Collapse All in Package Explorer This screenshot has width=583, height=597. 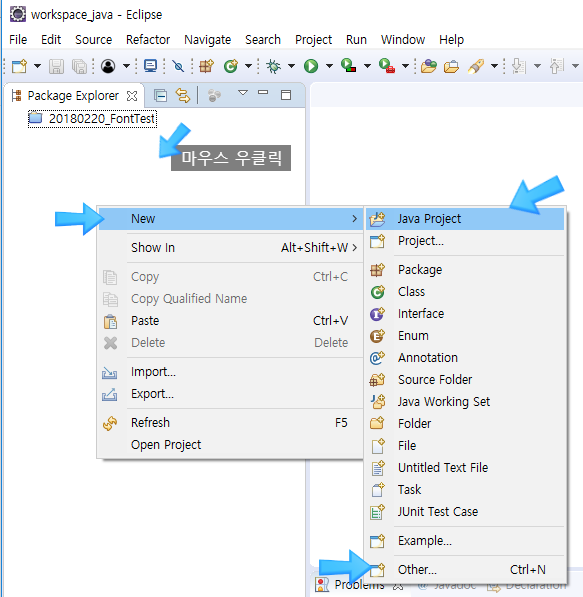[x=161, y=95]
